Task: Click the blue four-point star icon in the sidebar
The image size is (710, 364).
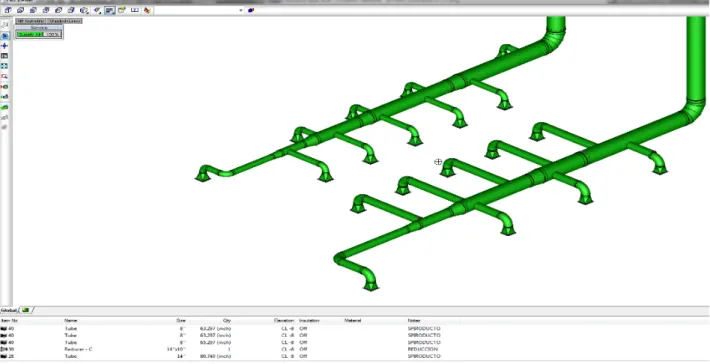Action: tap(5, 46)
